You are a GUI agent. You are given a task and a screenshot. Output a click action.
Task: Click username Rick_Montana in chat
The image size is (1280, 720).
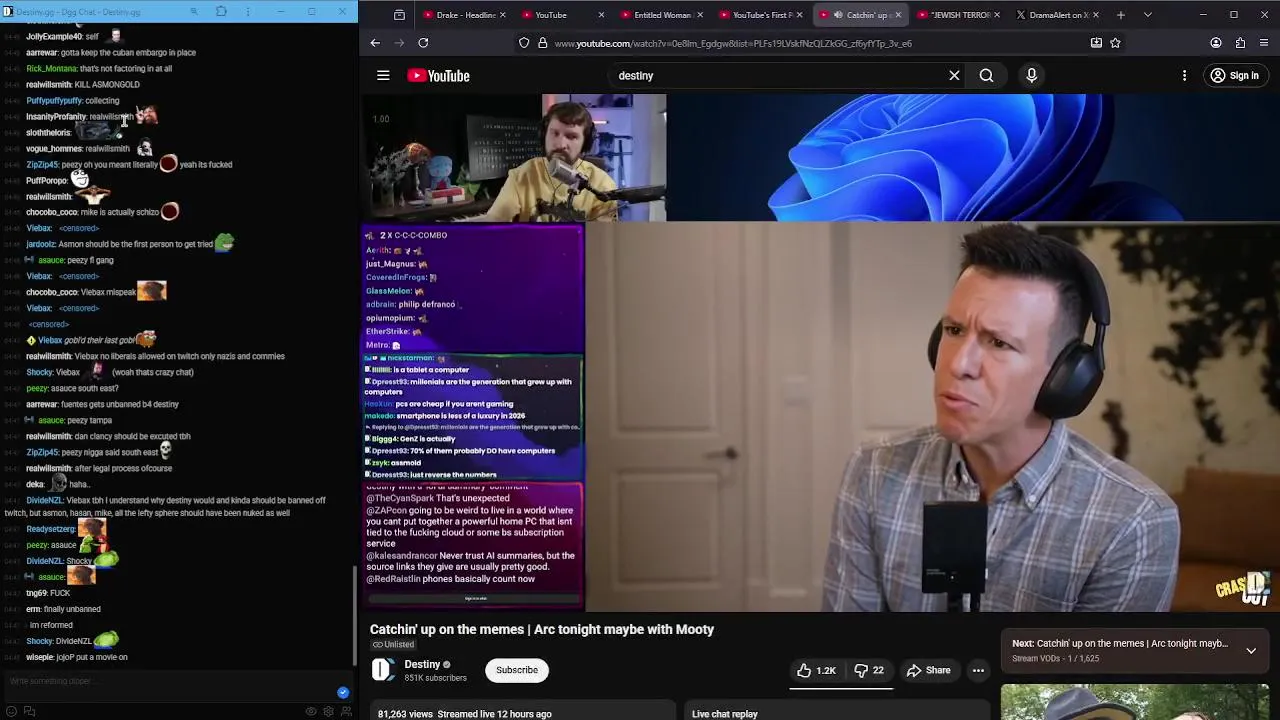(51, 69)
